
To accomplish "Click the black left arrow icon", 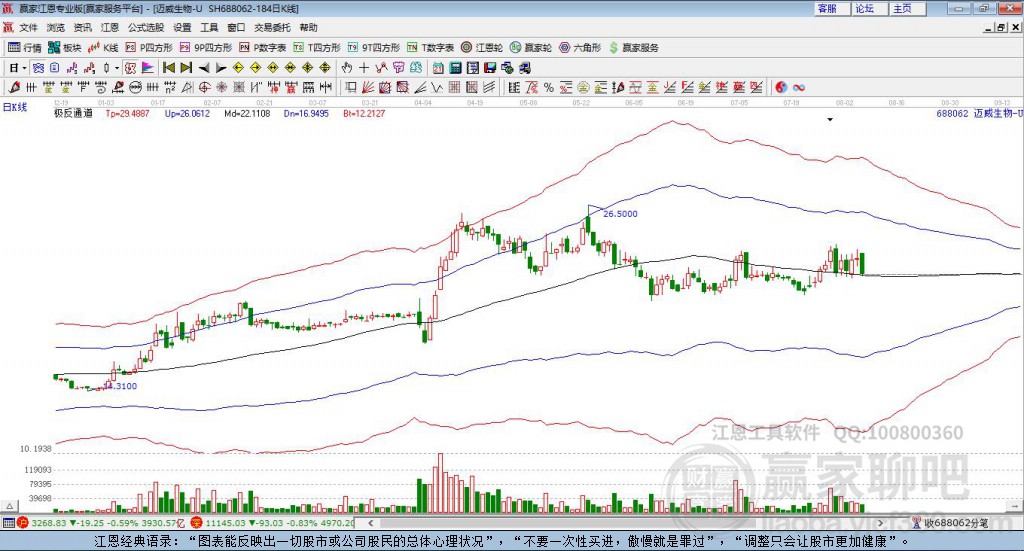I will pyautogui.click(x=204, y=68).
